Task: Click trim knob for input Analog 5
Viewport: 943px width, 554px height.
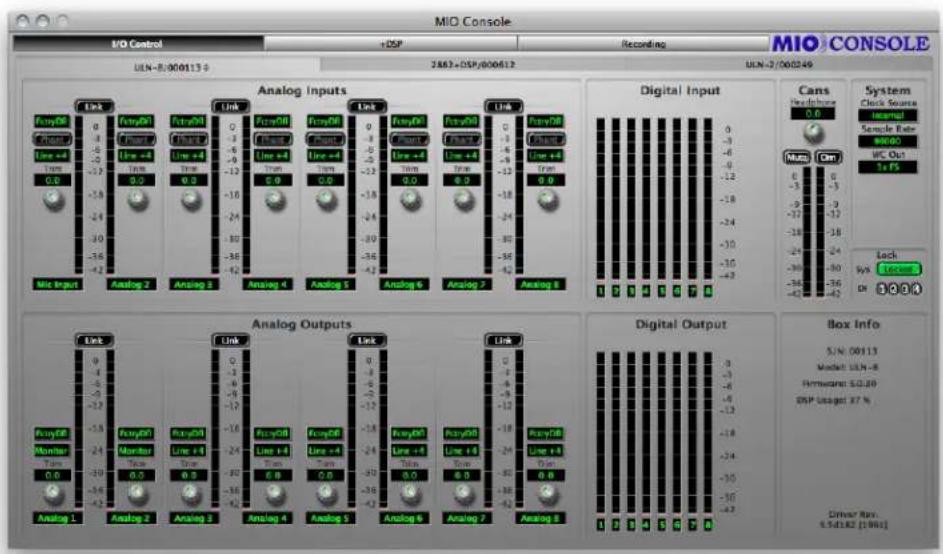Action: pyautogui.click(x=327, y=199)
